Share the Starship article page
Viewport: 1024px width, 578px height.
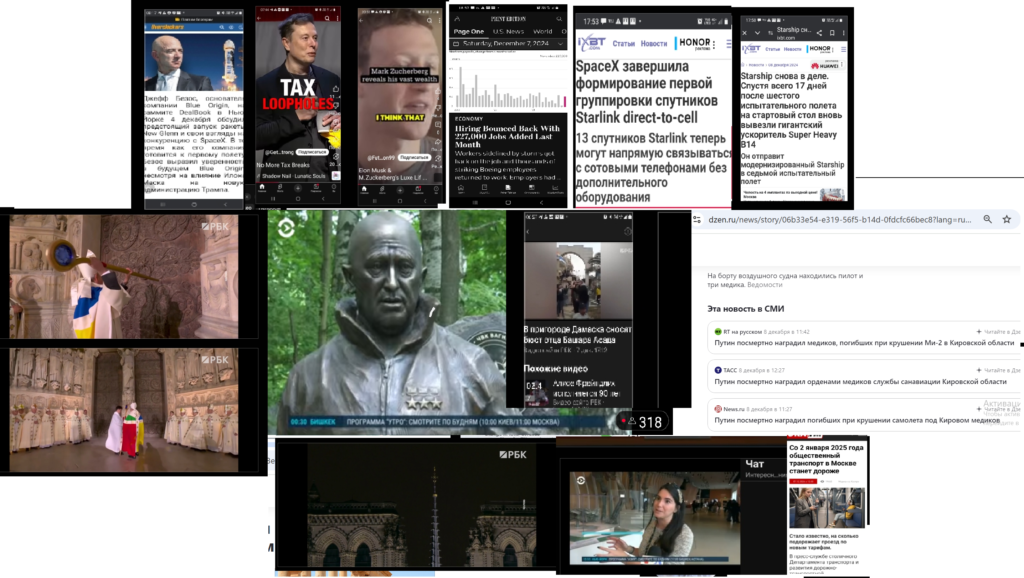coord(819,33)
